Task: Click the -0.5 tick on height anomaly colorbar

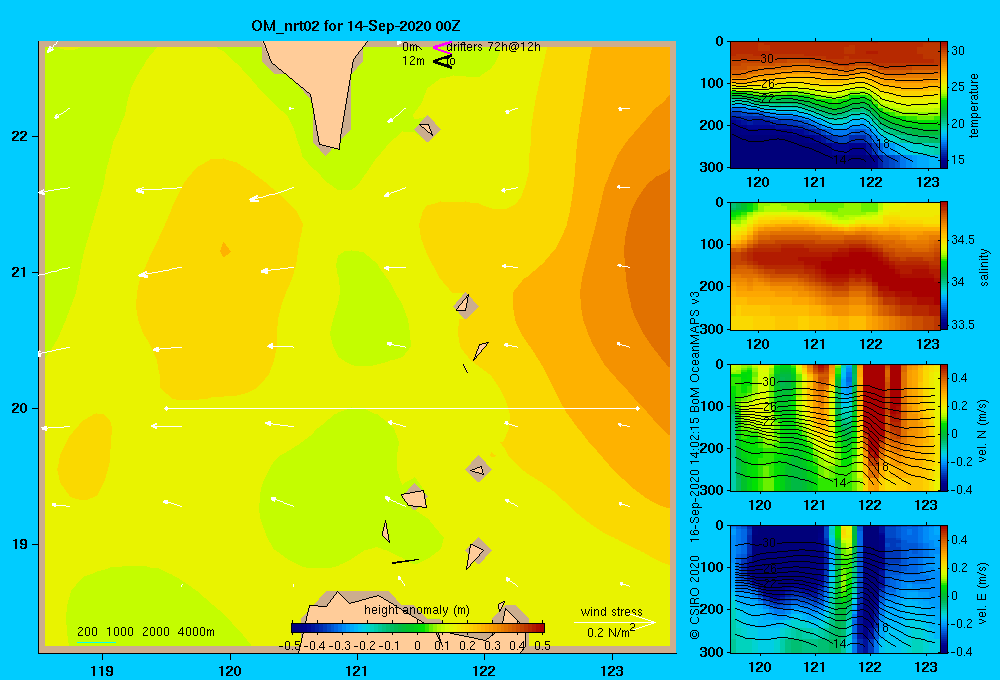Action: pos(289,646)
